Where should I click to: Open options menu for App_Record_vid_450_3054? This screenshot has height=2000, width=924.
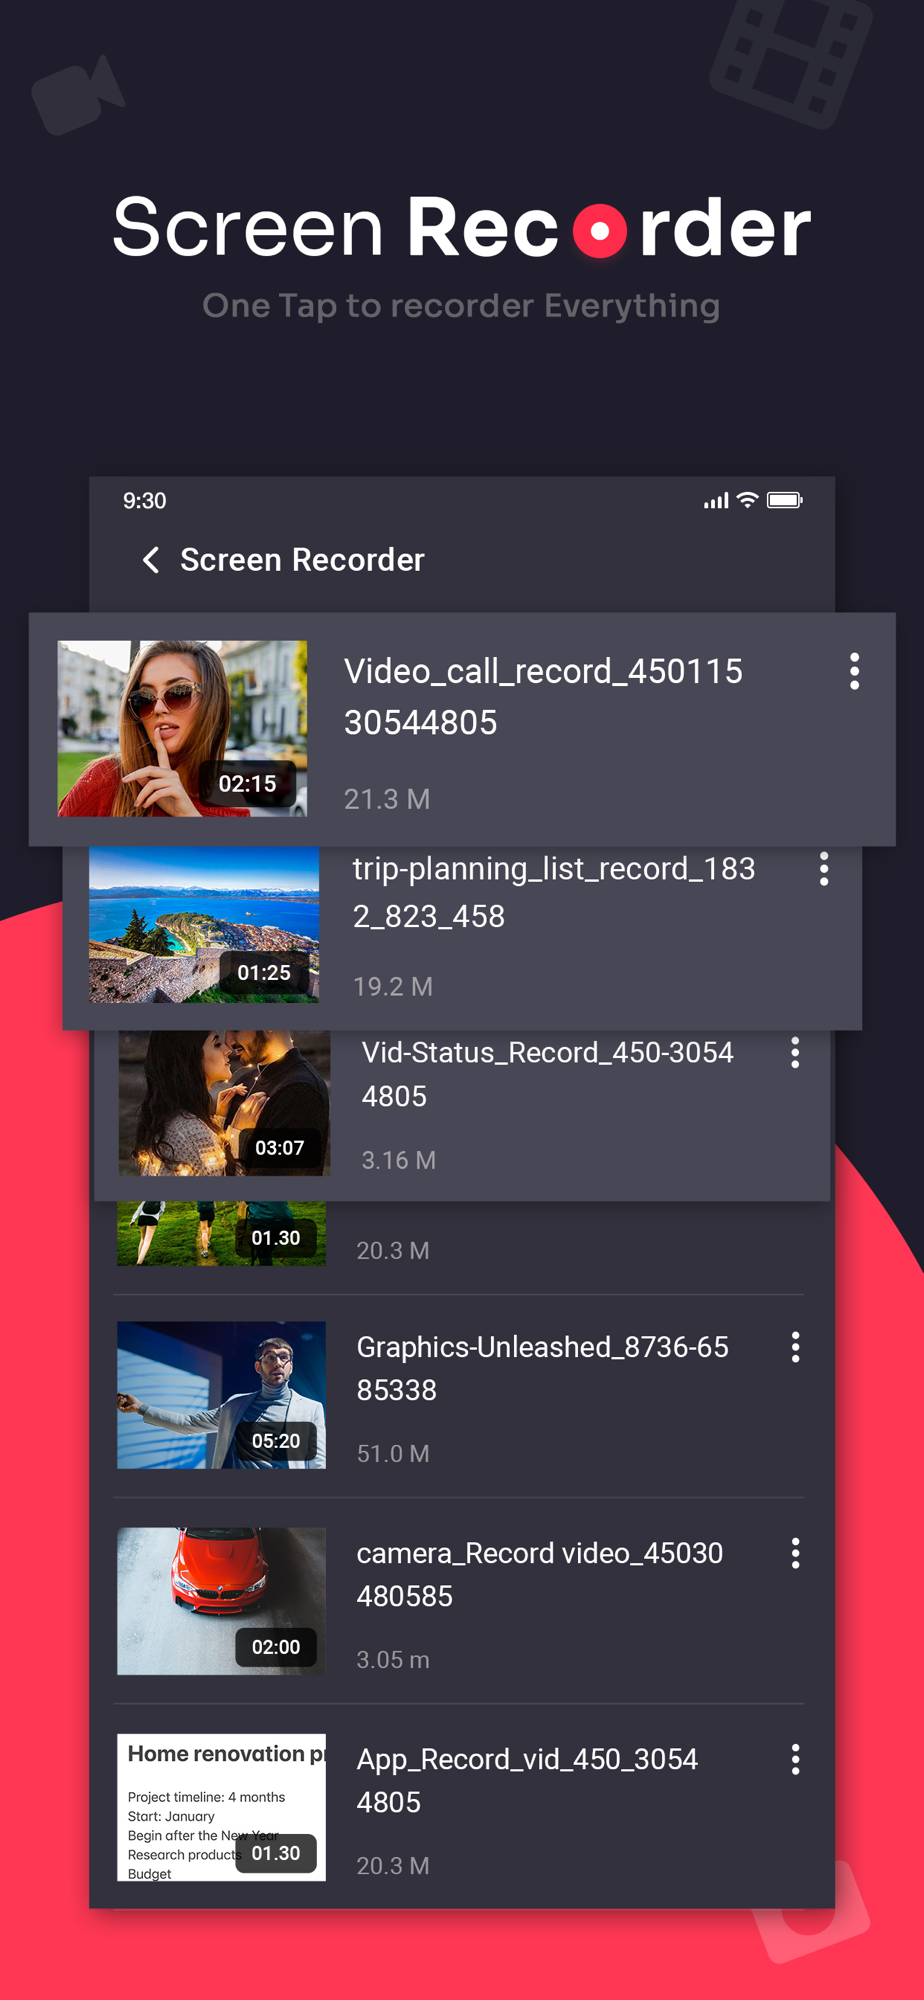pos(796,1759)
